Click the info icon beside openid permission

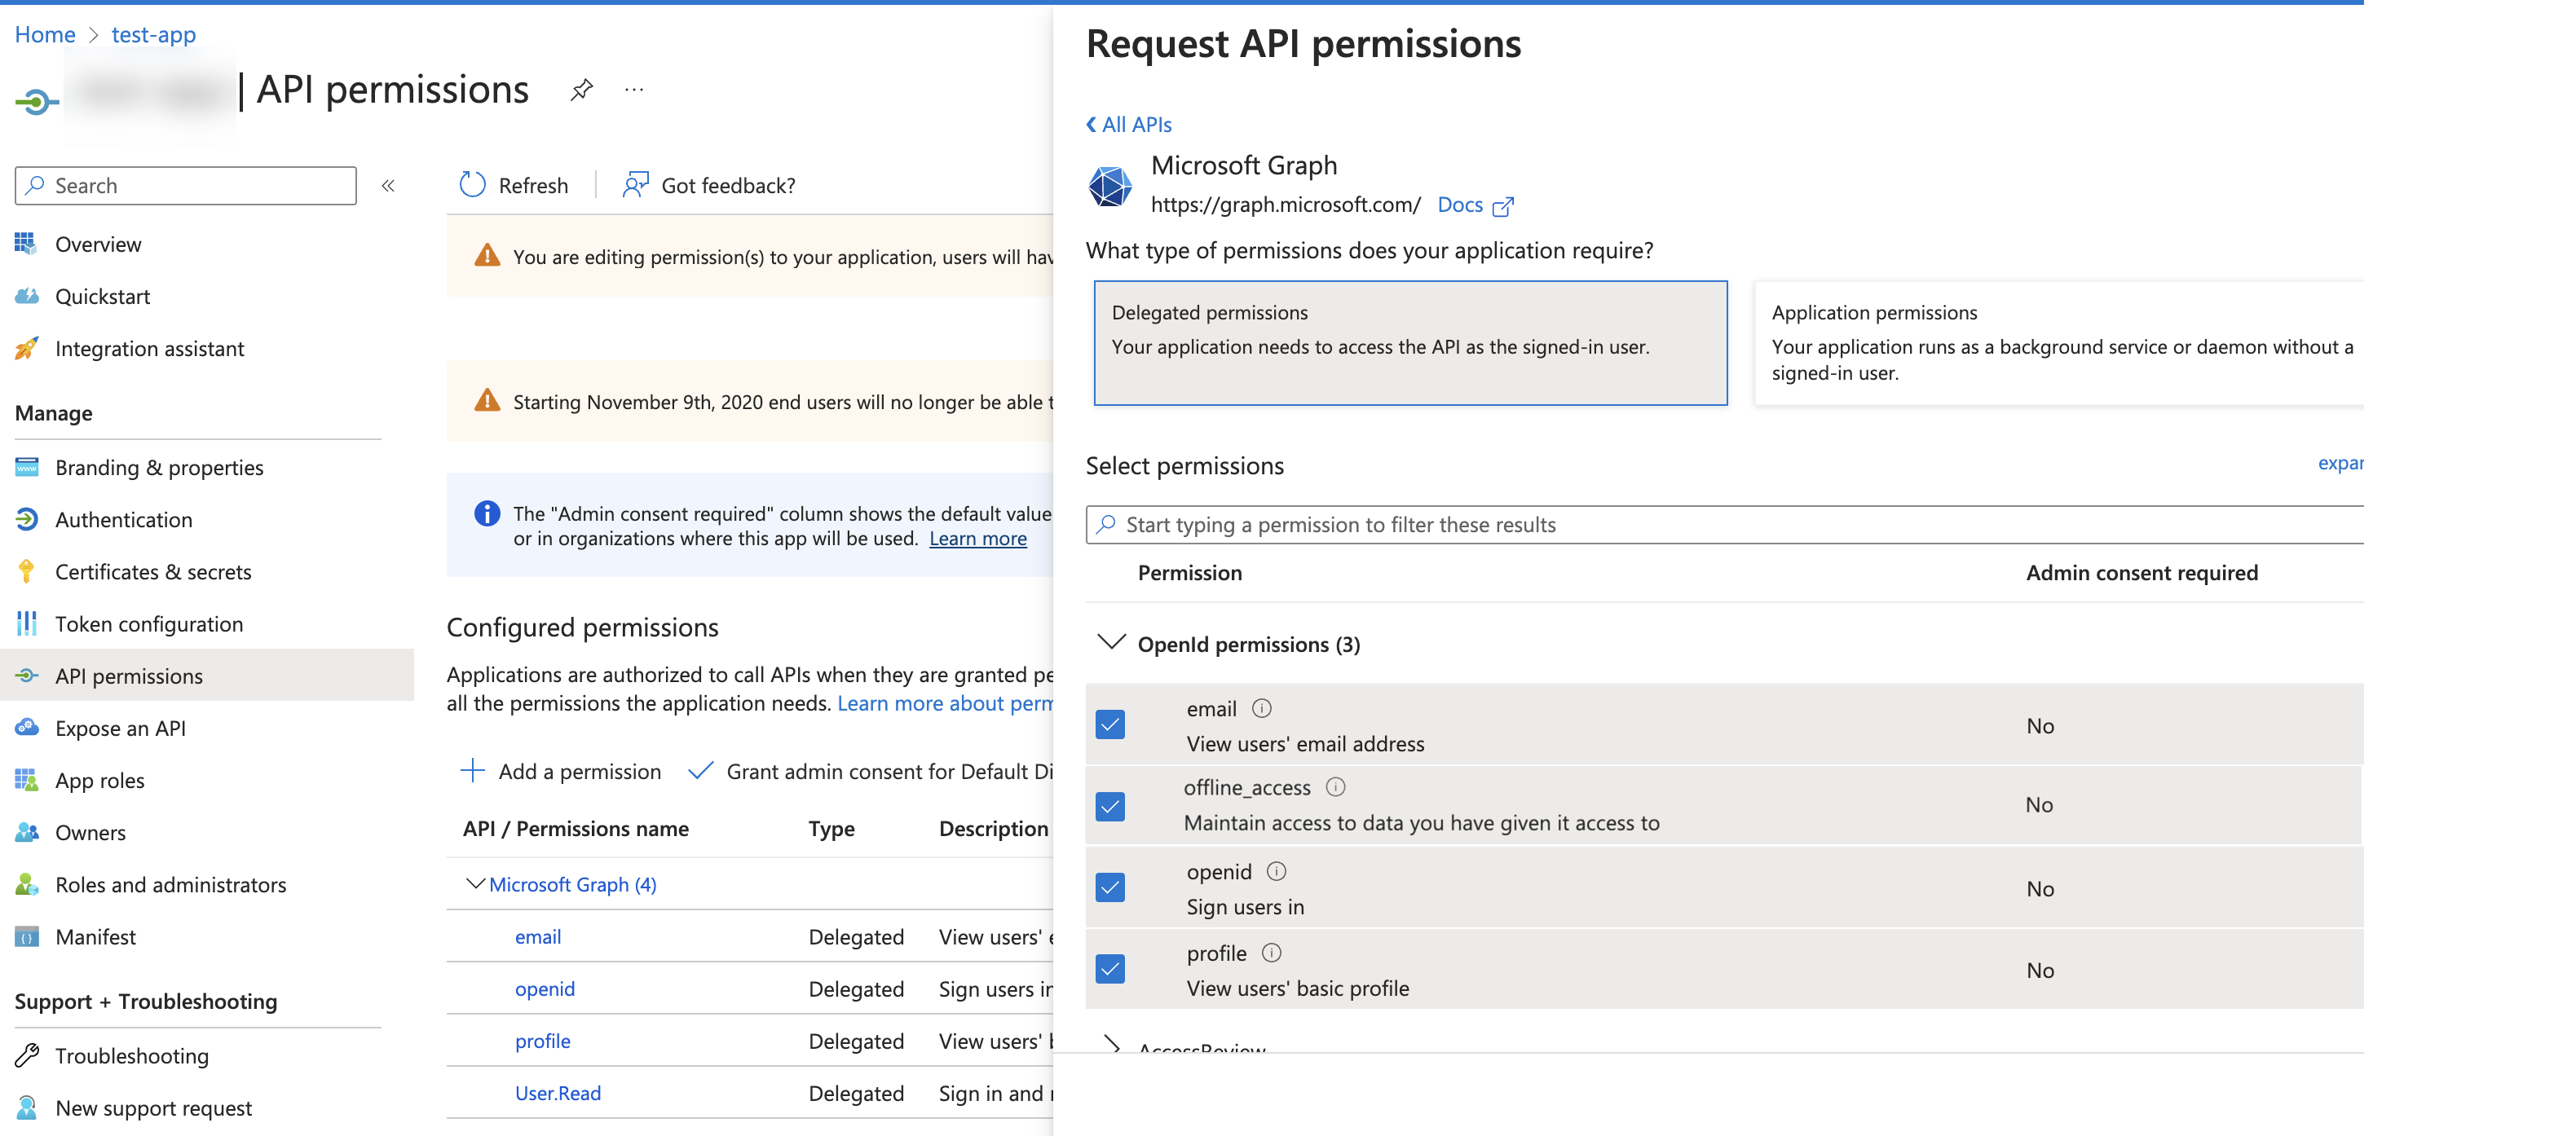pyautogui.click(x=1276, y=871)
